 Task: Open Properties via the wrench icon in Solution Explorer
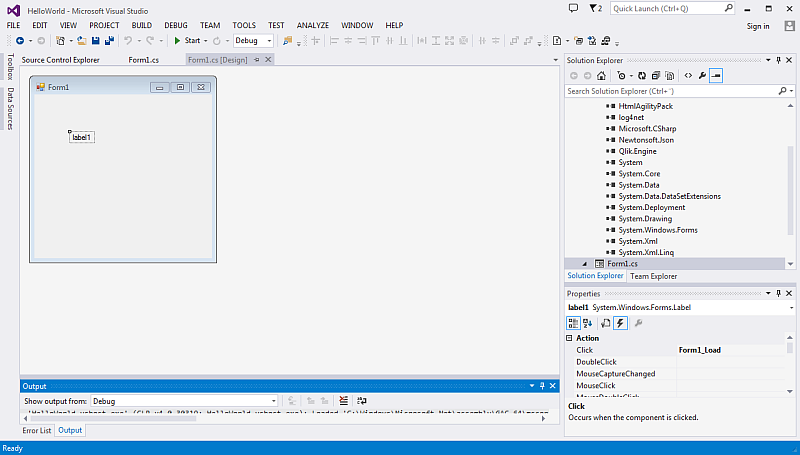[703, 75]
